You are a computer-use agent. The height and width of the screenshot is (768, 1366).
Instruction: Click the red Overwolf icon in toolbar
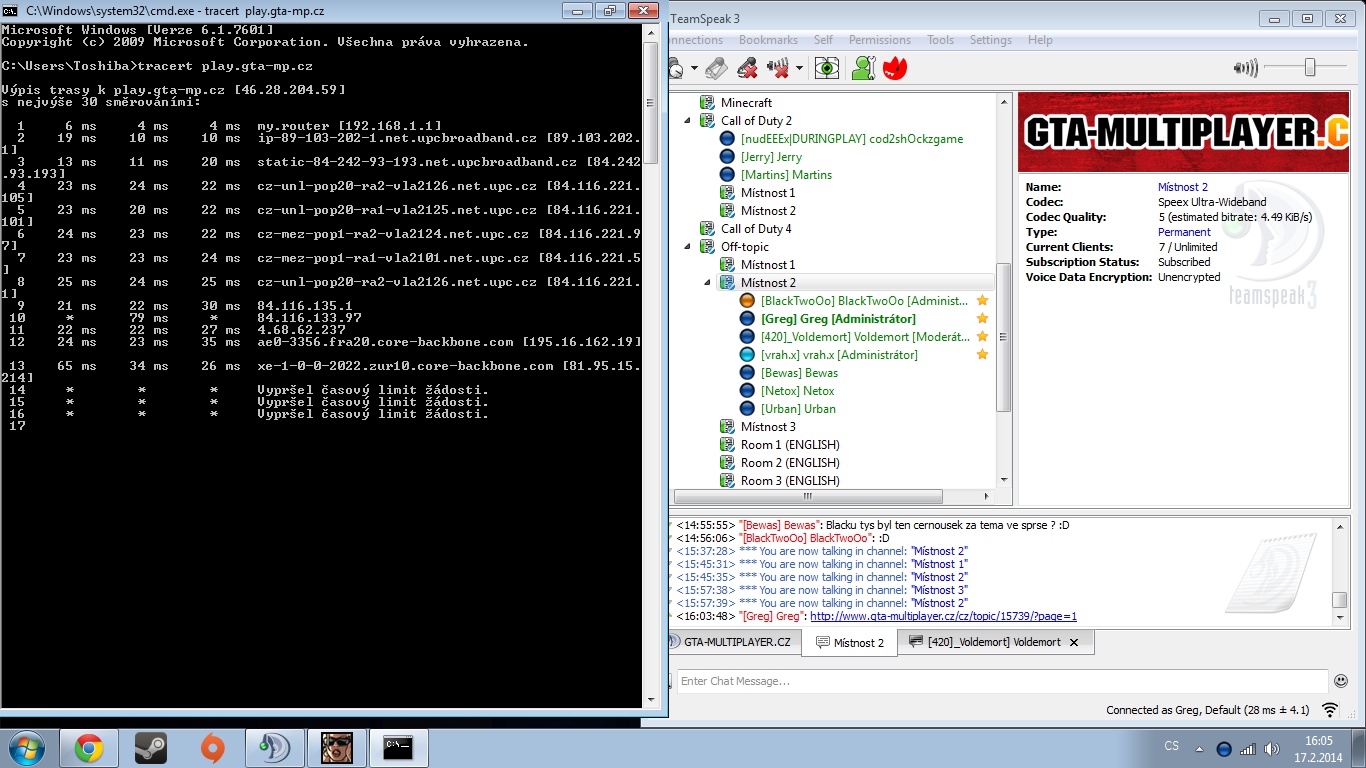click(x=895, y=68)
